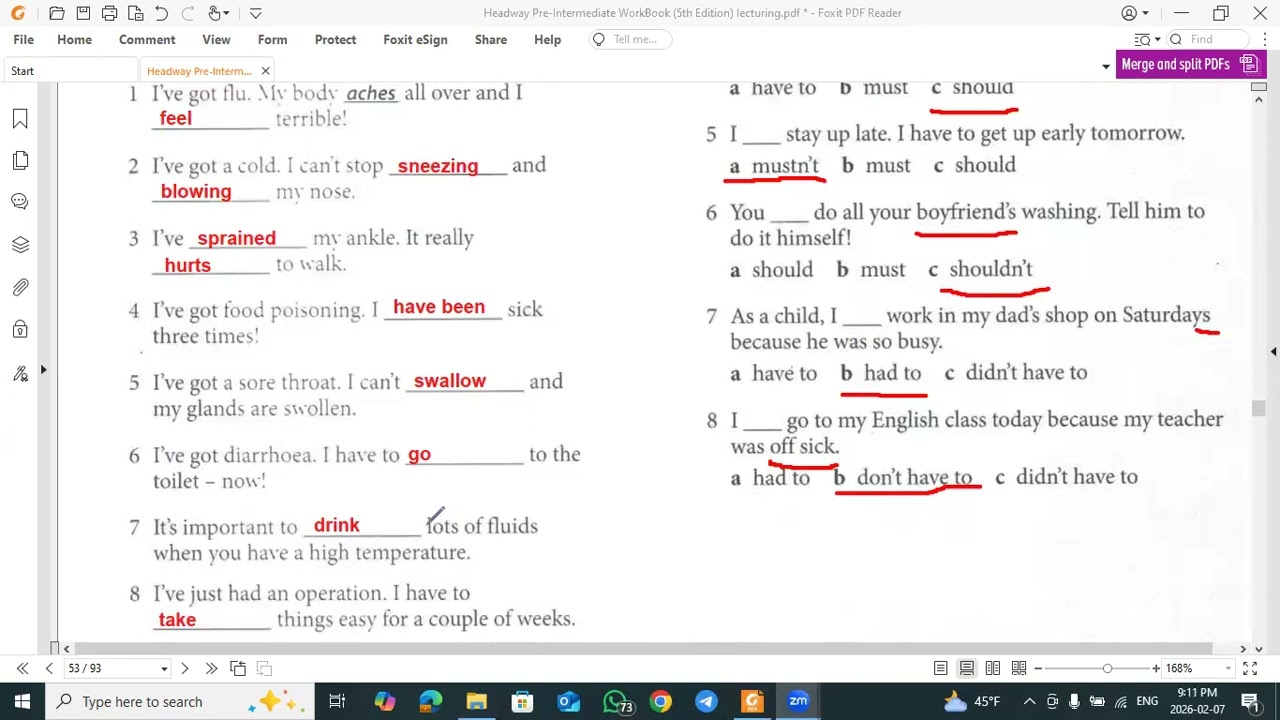Enter full screen mode icon
1280x720 pixels.
point(1251,668)
